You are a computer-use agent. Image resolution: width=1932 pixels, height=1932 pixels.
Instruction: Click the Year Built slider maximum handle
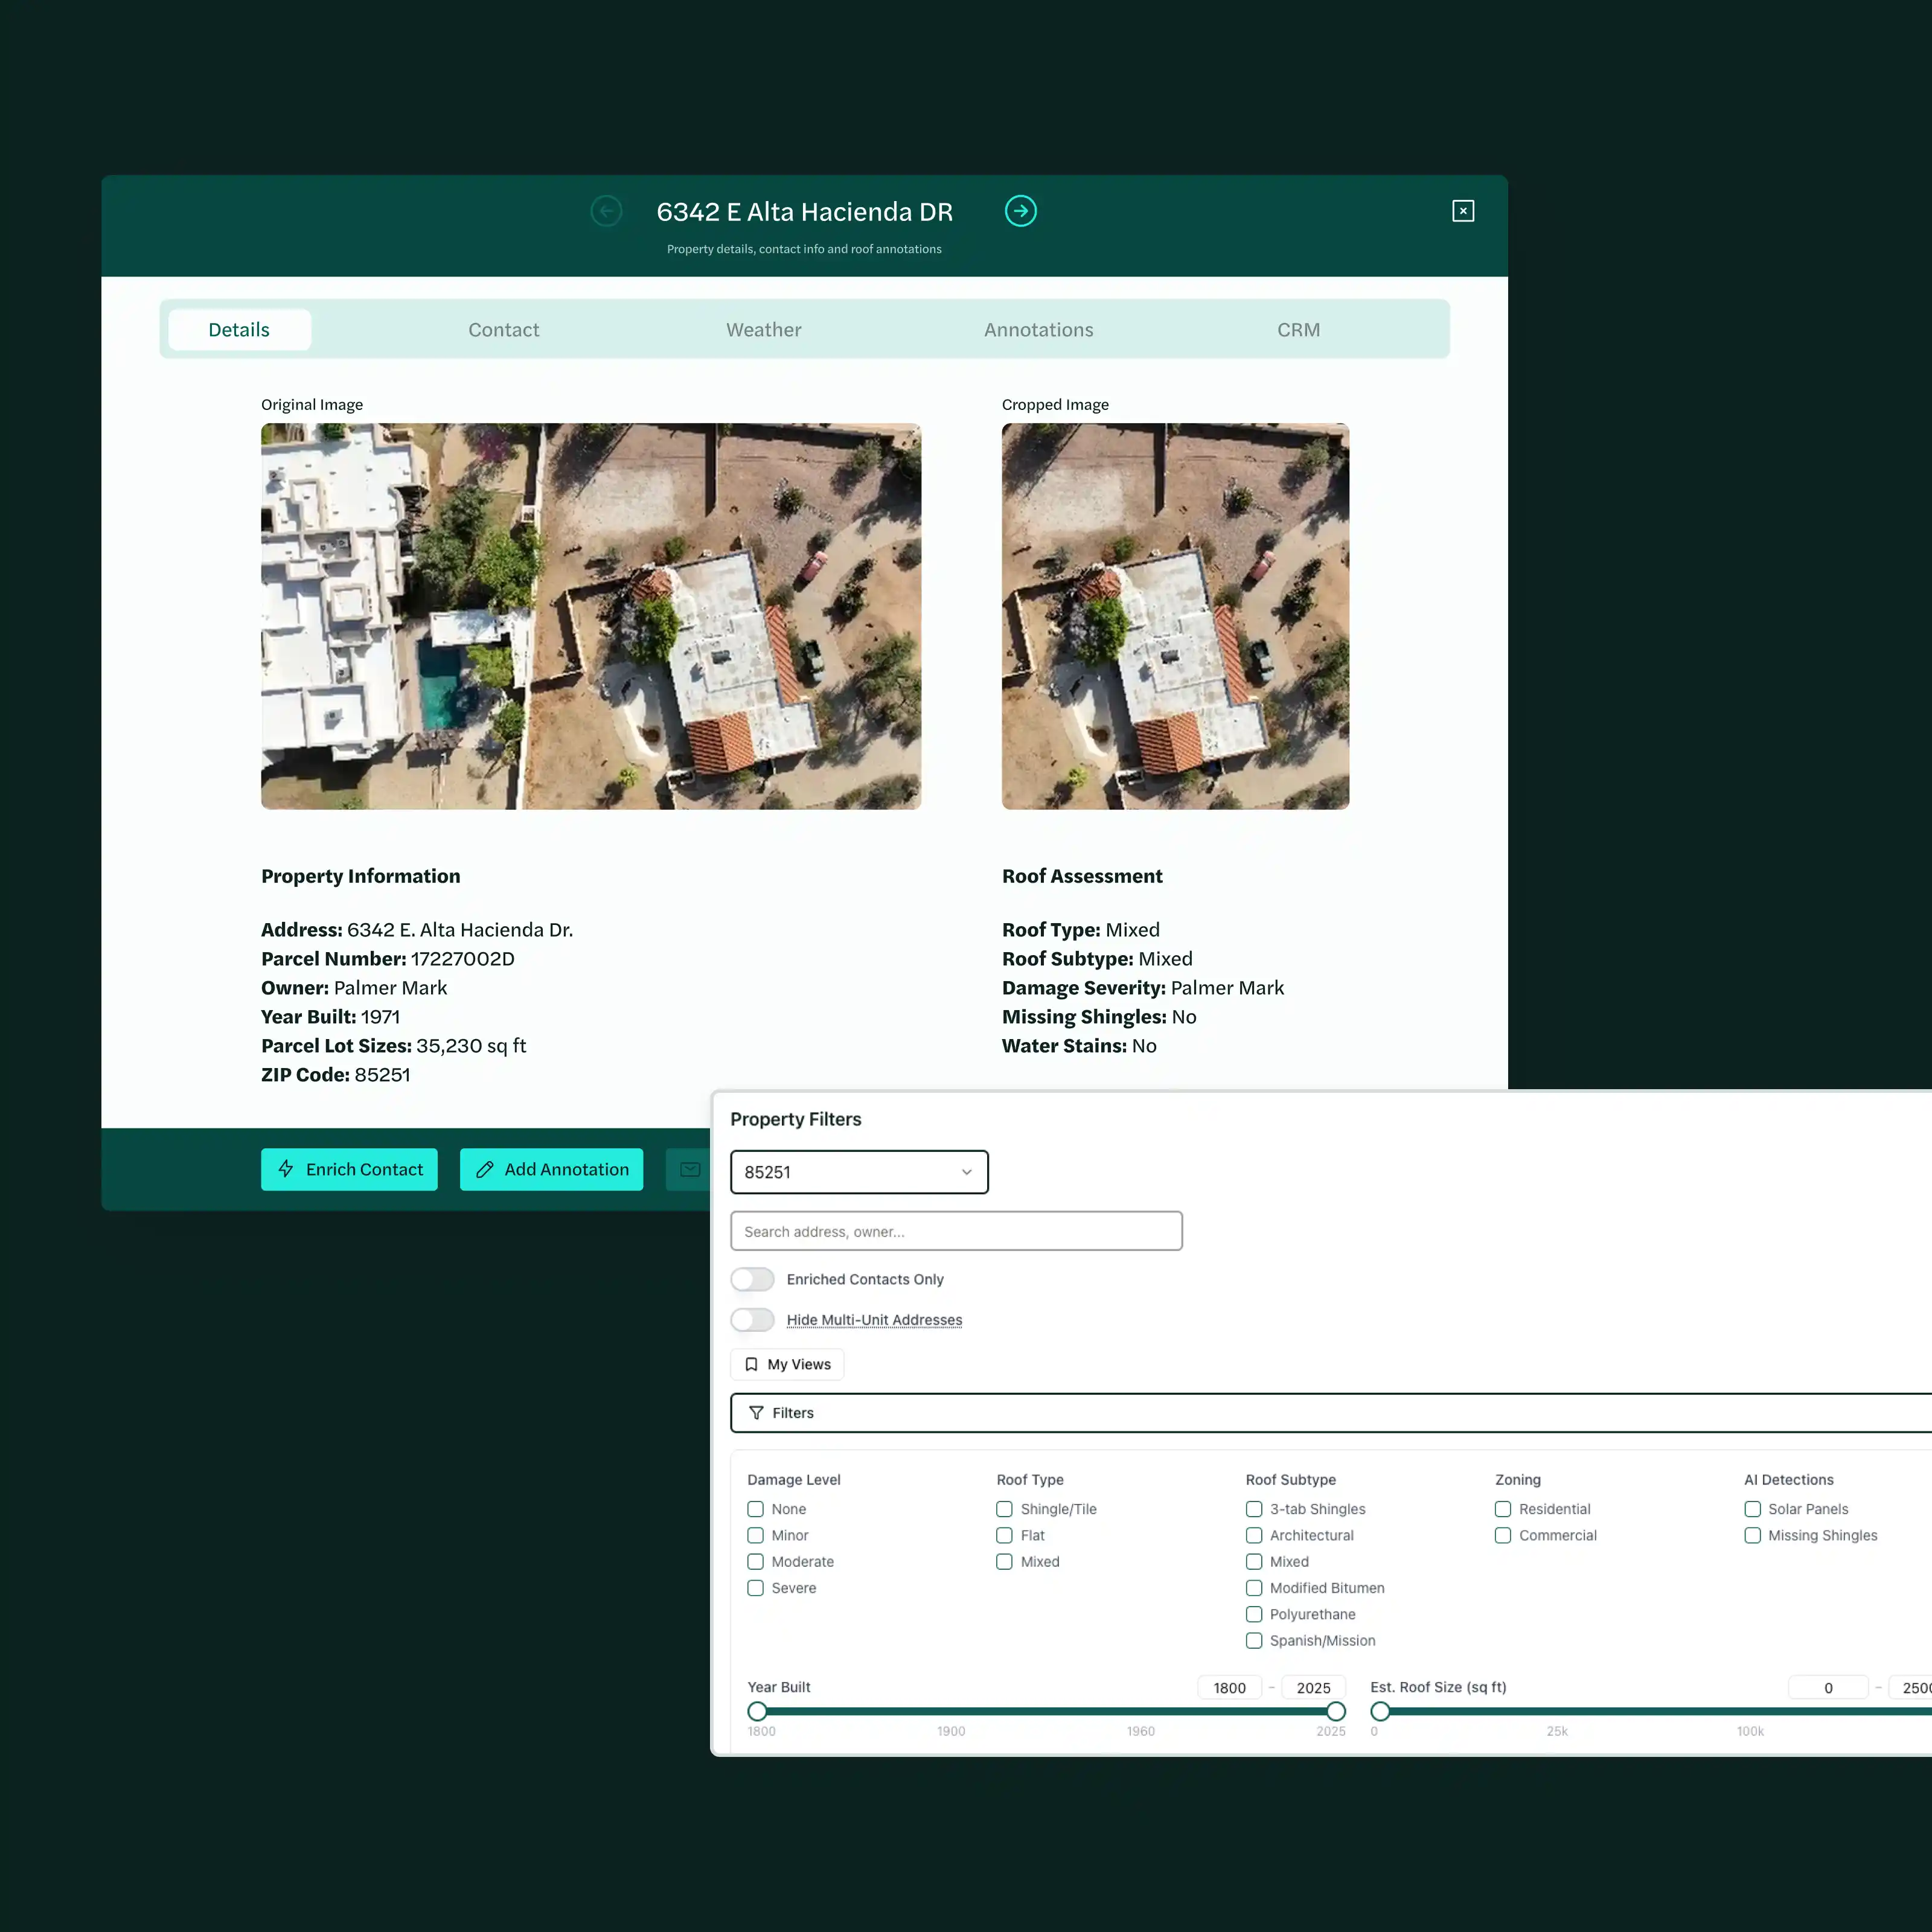click(1336, 1711)
